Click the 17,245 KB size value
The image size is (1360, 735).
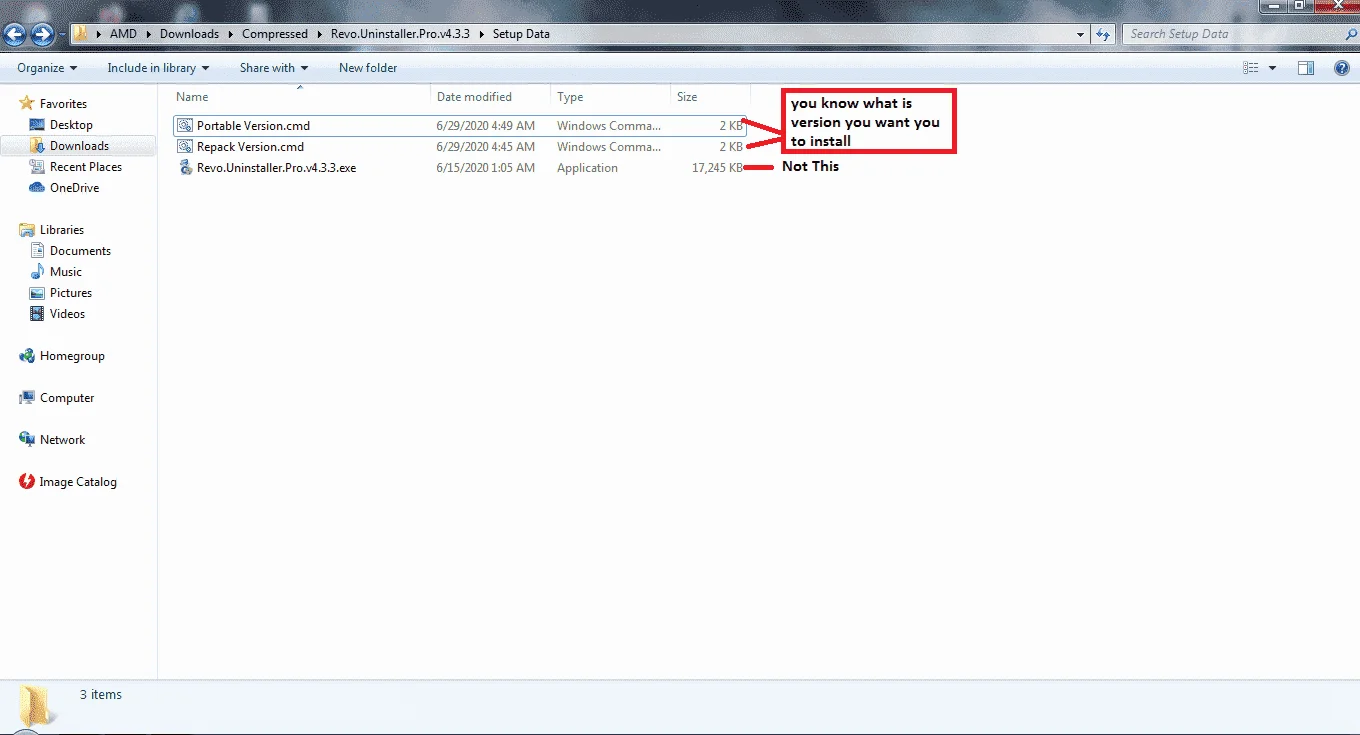point(717,168)
